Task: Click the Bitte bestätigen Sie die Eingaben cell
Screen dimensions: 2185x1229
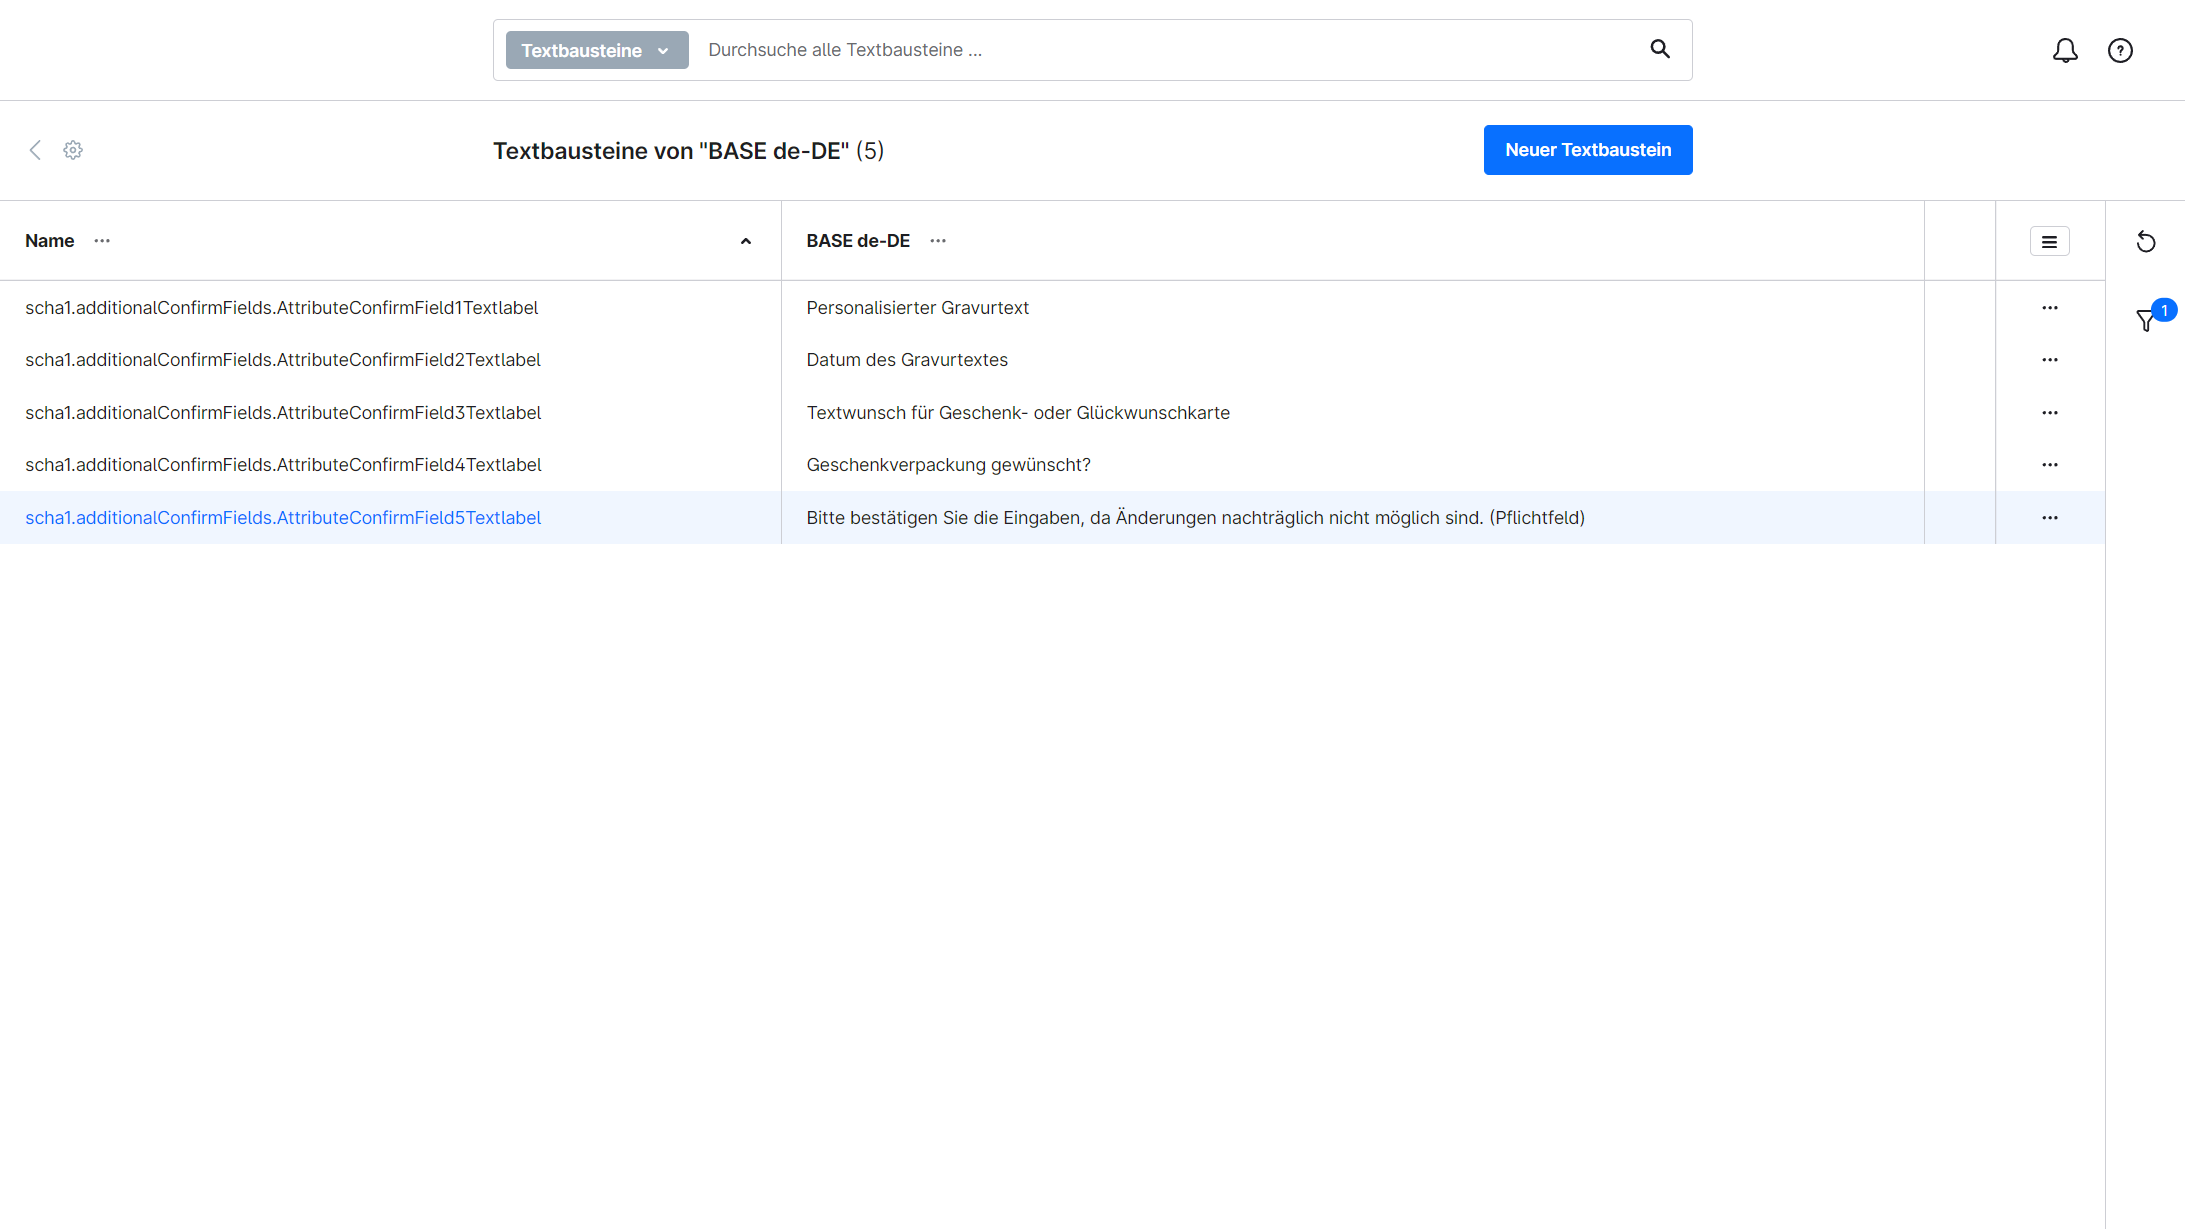Action: click(x=1353, y=518)
